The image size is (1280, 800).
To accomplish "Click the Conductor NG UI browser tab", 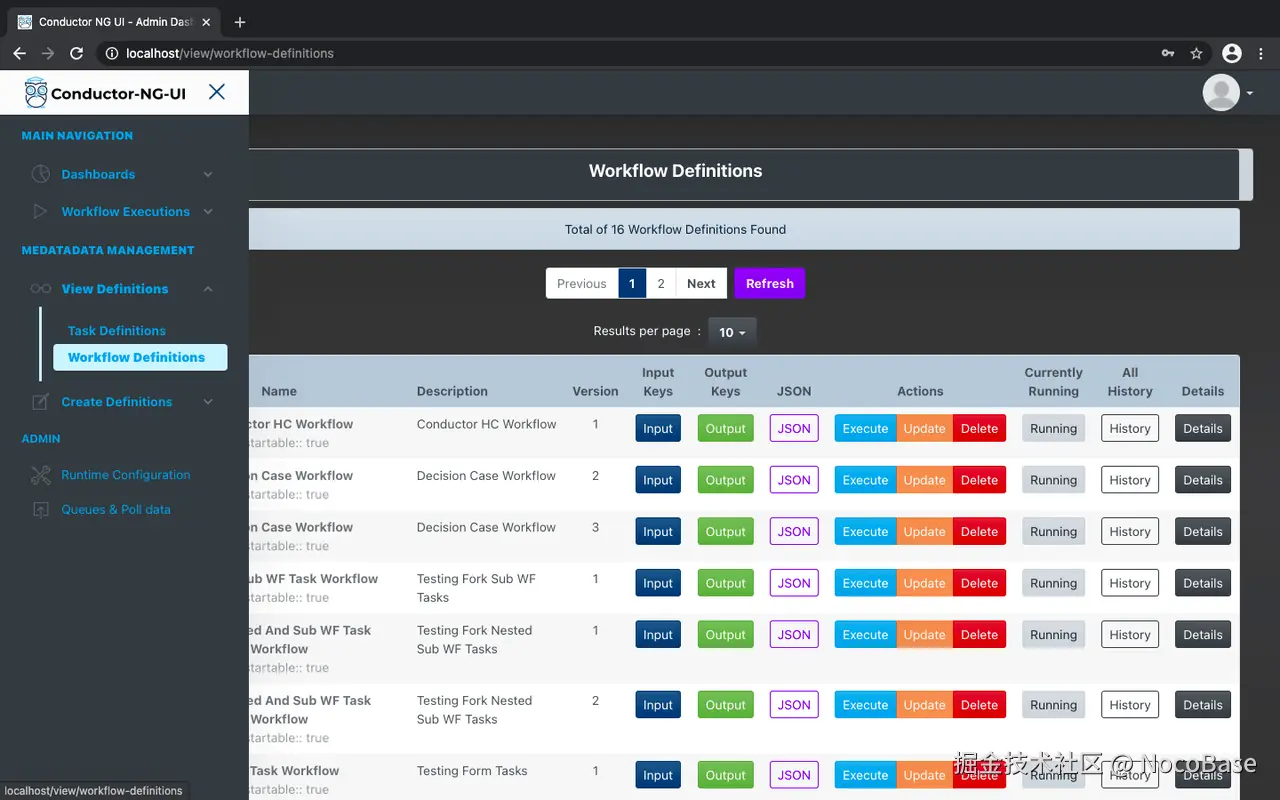I will click(113, 22).
